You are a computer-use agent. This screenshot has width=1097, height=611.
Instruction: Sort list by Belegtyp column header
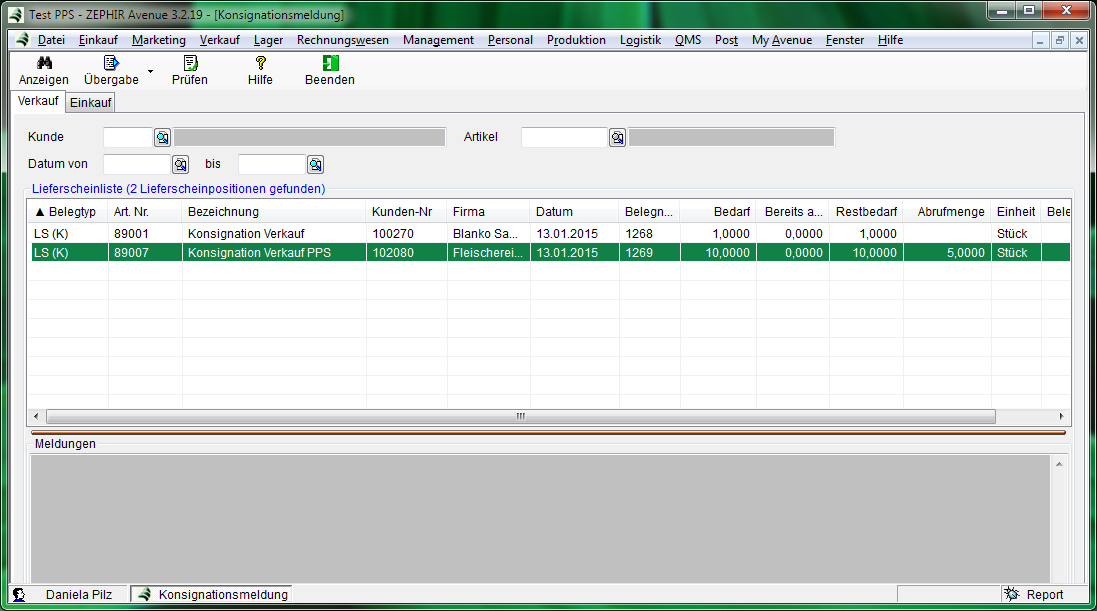66,212
